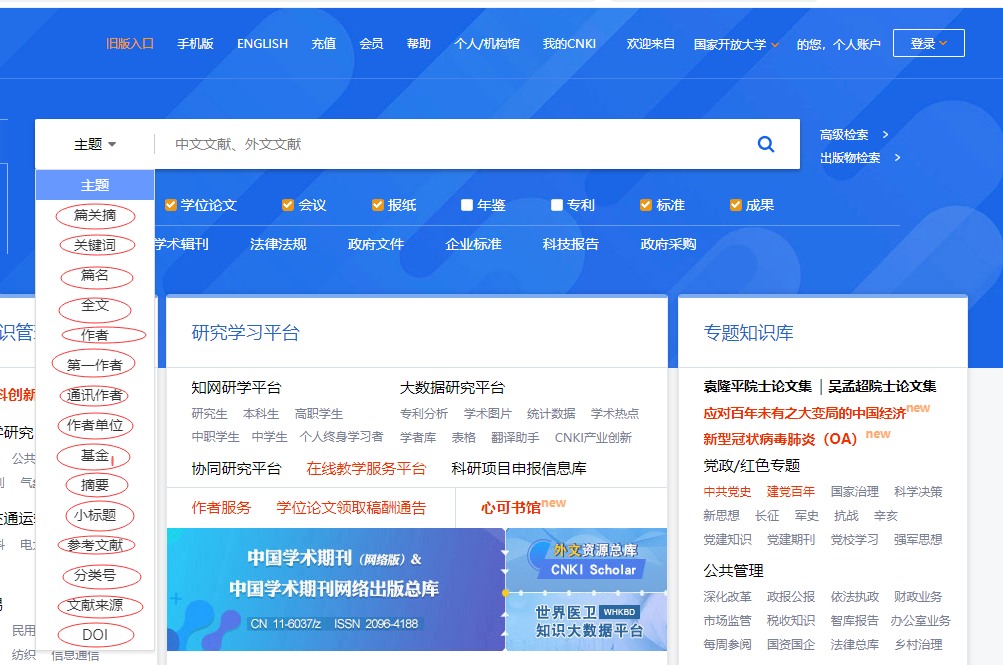Open 科研项目申报信息库 link
Screen dimensions: 1003x665
[x=519, y=469]
